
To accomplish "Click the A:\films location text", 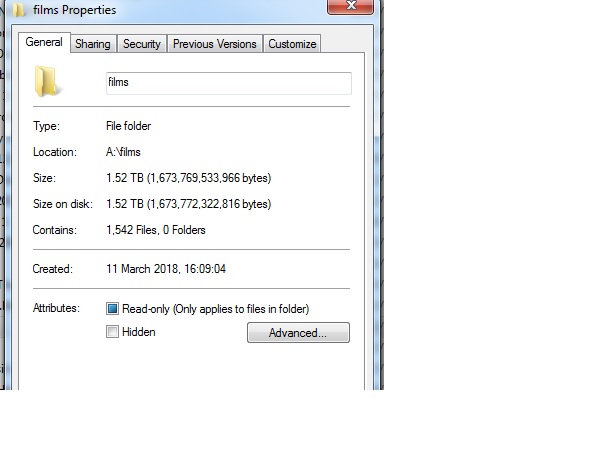I will pos(123,152).
